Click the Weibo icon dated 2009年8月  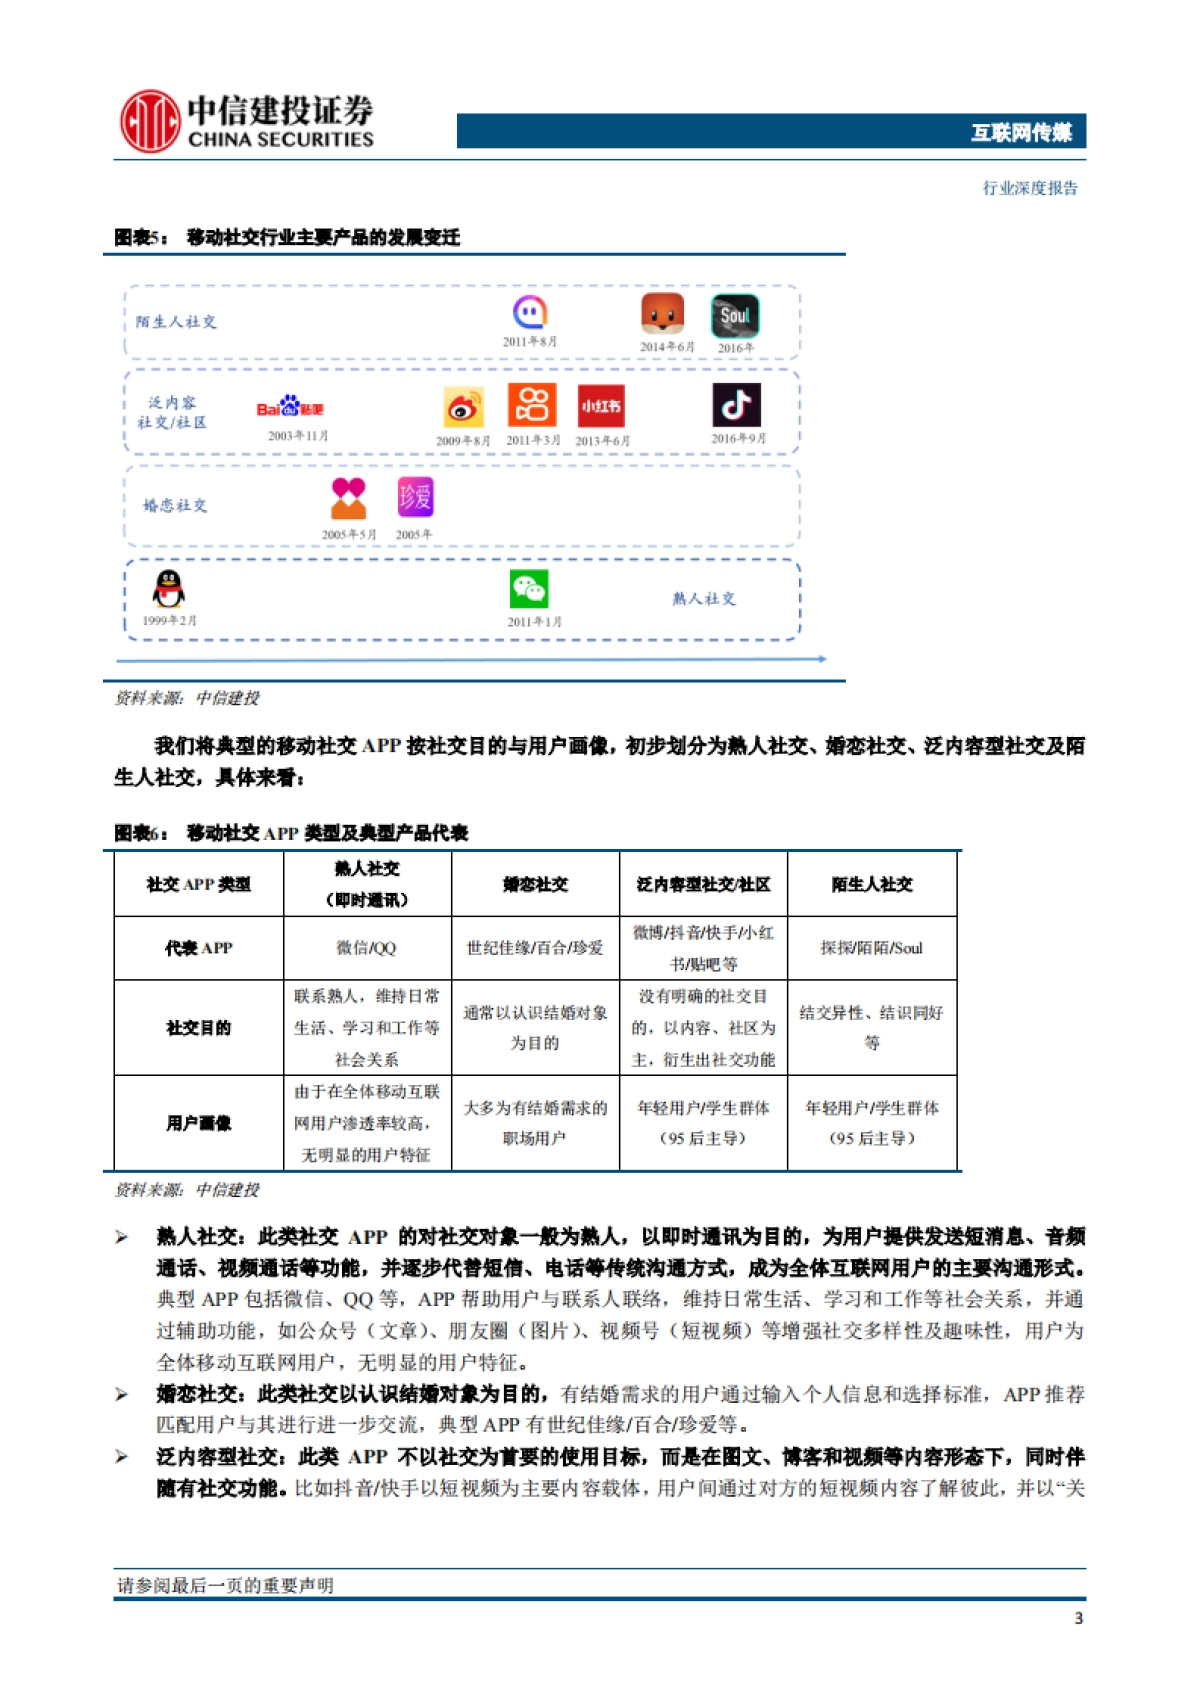tap(463, 408)
